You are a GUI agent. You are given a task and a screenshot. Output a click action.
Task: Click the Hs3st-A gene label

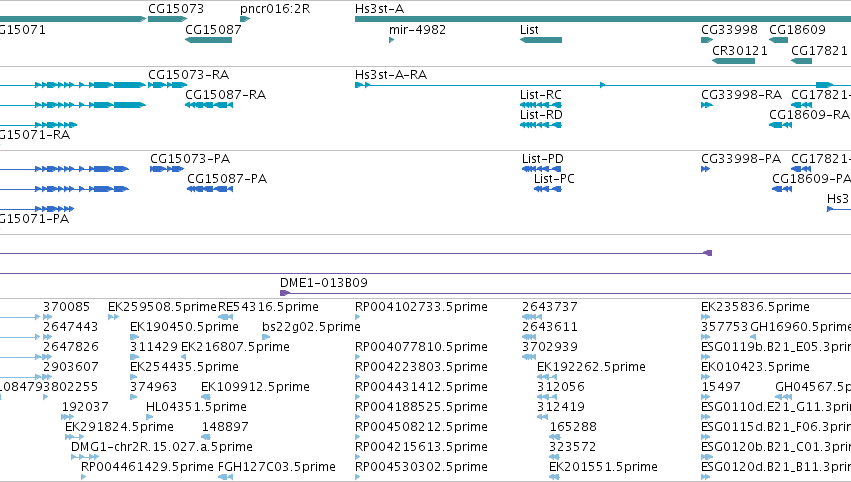(379, 9)
